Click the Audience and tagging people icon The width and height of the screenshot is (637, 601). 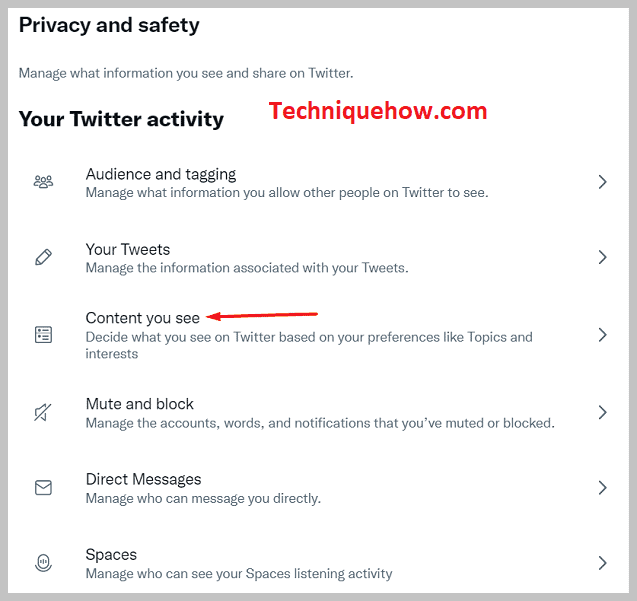point(43,182)
